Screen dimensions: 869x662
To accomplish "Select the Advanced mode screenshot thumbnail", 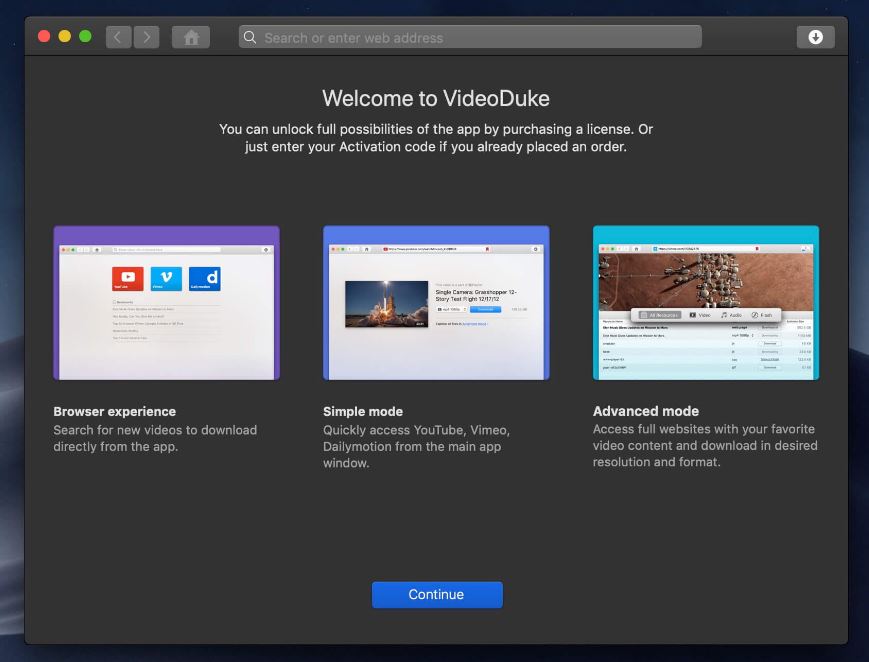I will coord(706,303).
